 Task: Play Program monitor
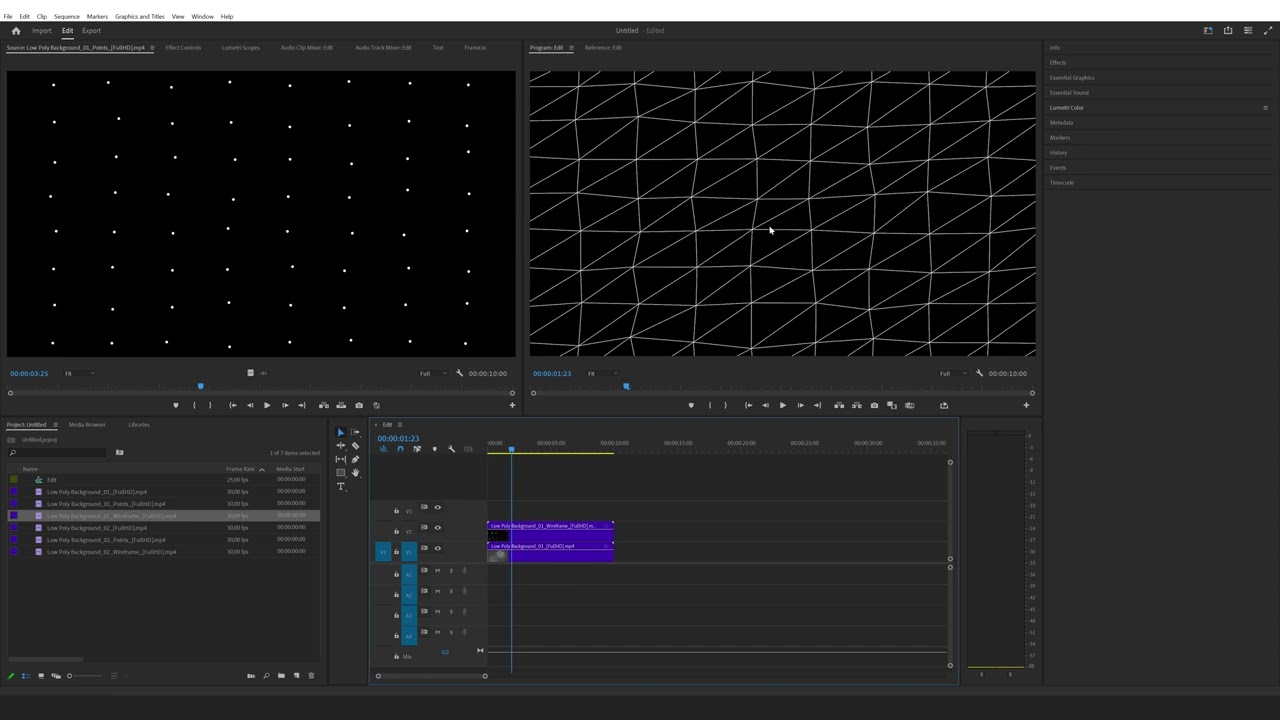(782, 405)
